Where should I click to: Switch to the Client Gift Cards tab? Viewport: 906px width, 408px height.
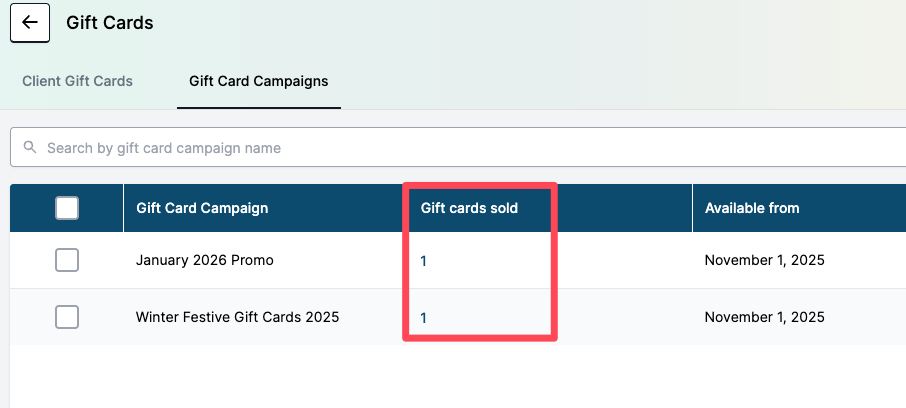point(77,81)
